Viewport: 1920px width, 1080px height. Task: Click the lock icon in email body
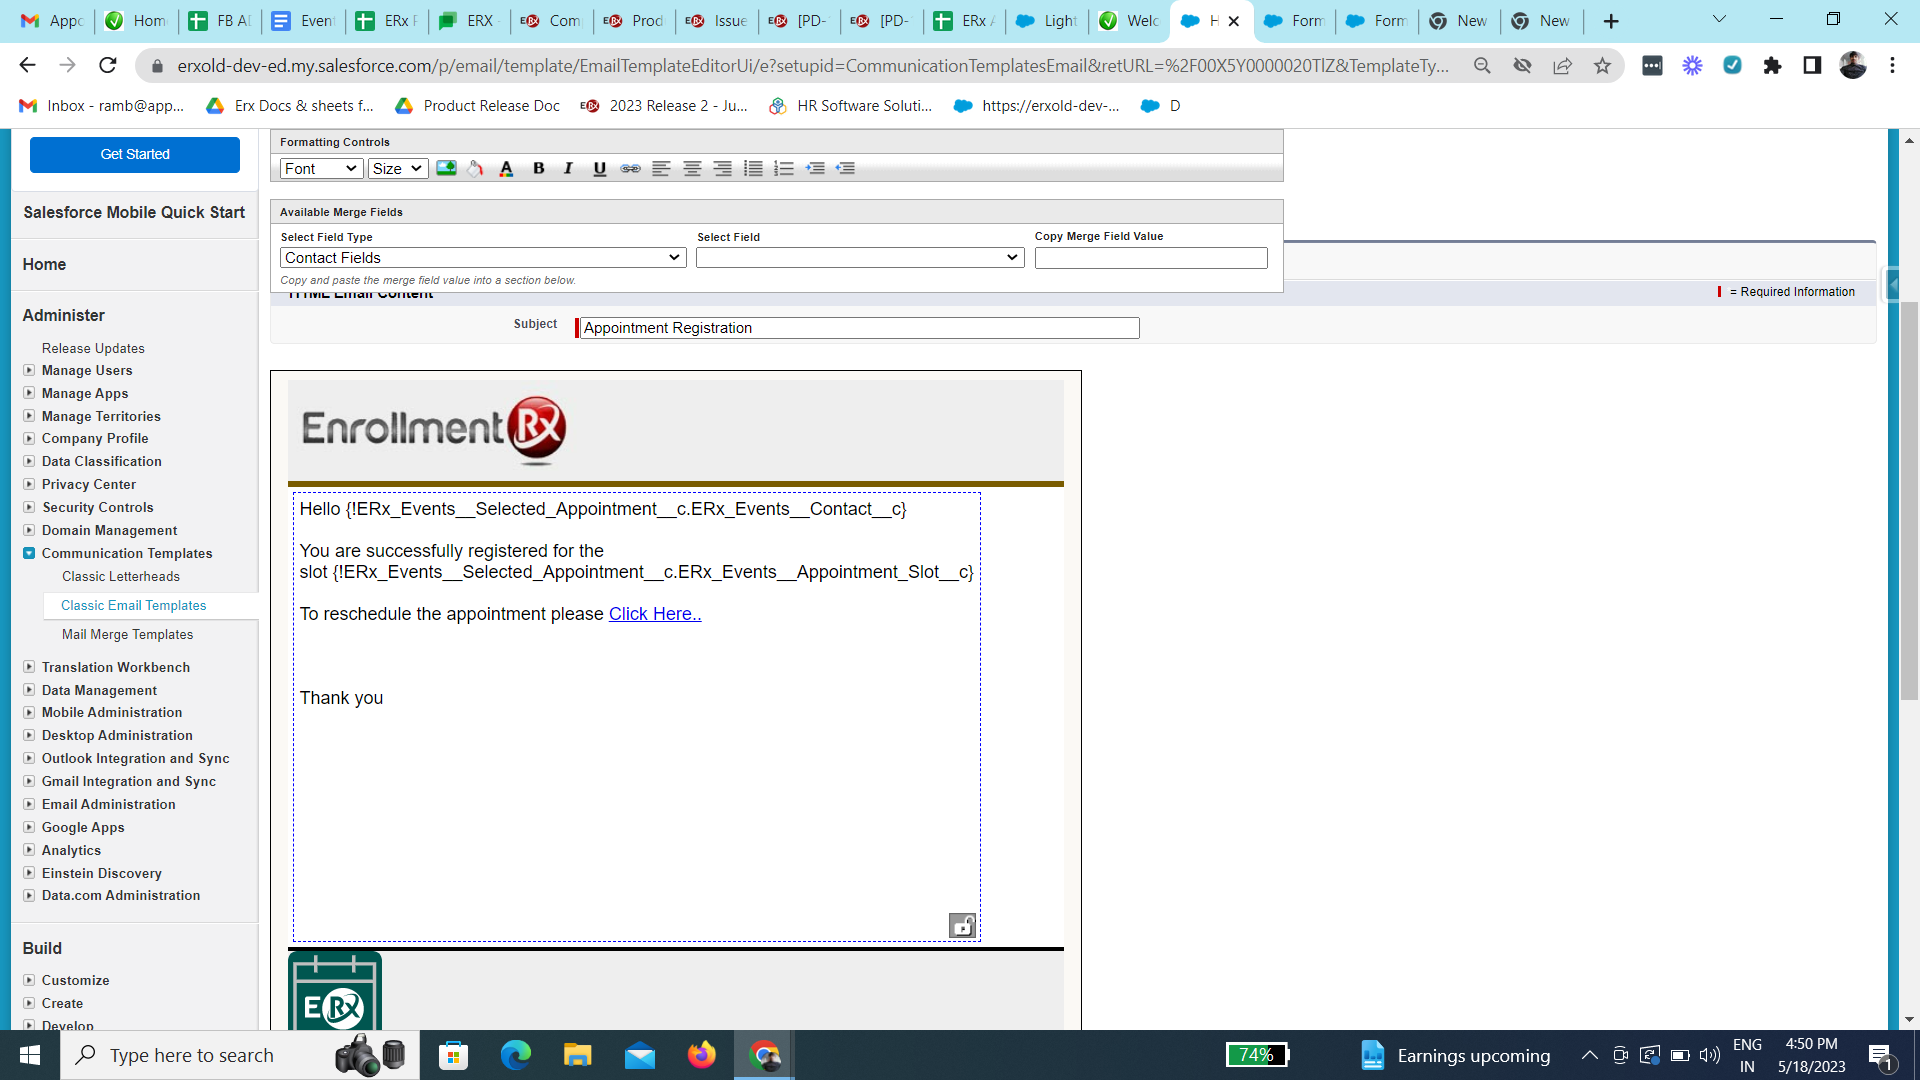pyautogui.click(x=962, y=926)
